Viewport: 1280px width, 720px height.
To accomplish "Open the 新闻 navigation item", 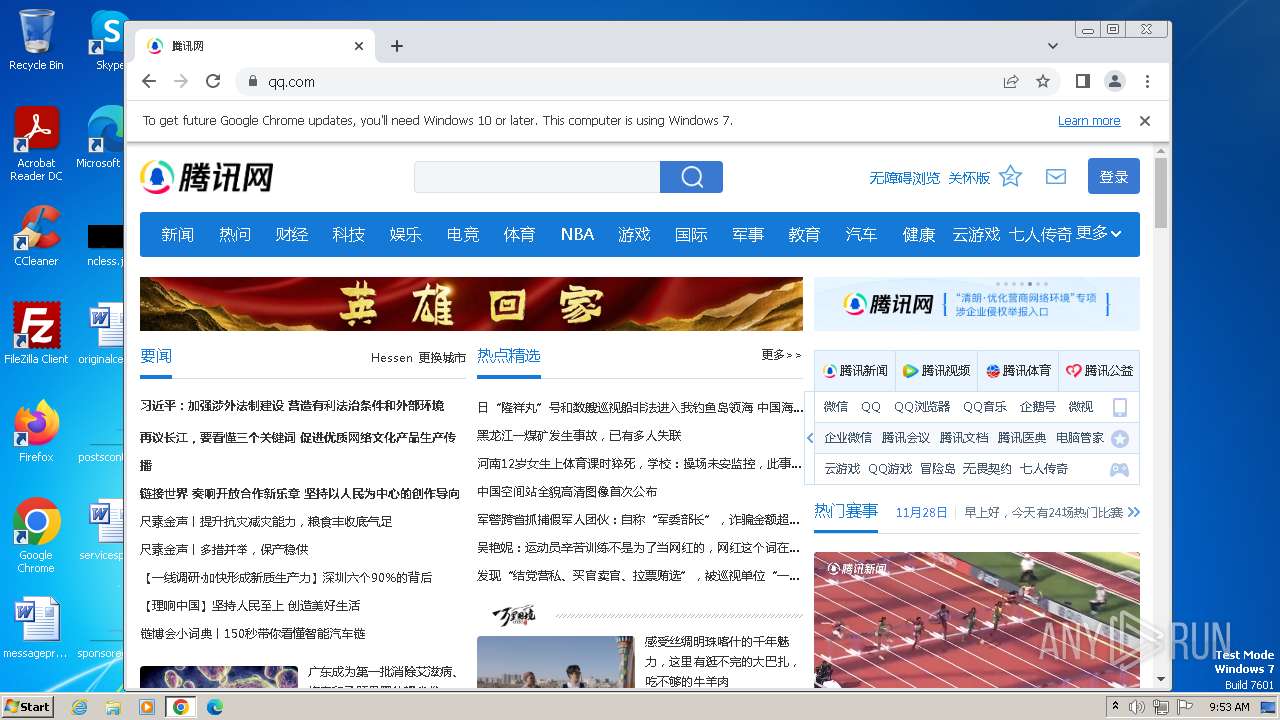I will coord(178,234).
